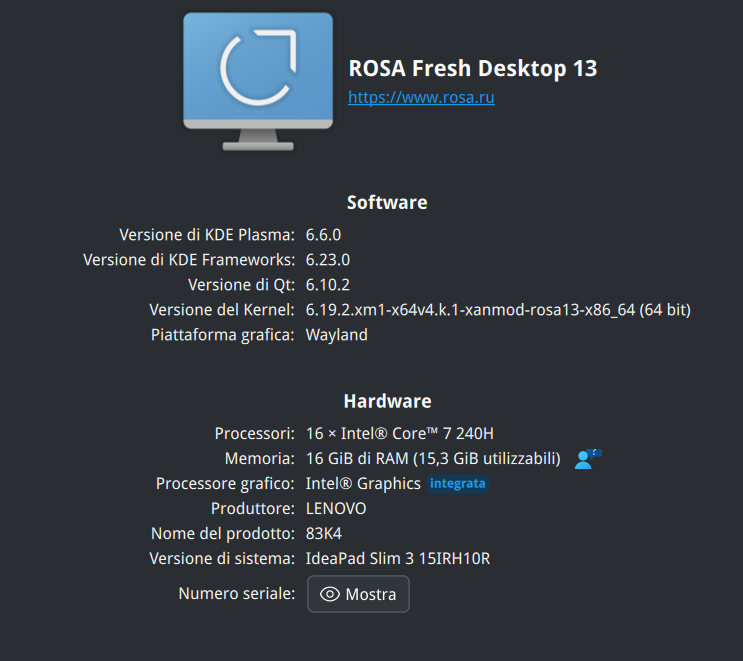Click the Qt version value "6.10.2"
The width and height of the screenshot is (743, 661).
pyautogui.click(x=328, y=285)
